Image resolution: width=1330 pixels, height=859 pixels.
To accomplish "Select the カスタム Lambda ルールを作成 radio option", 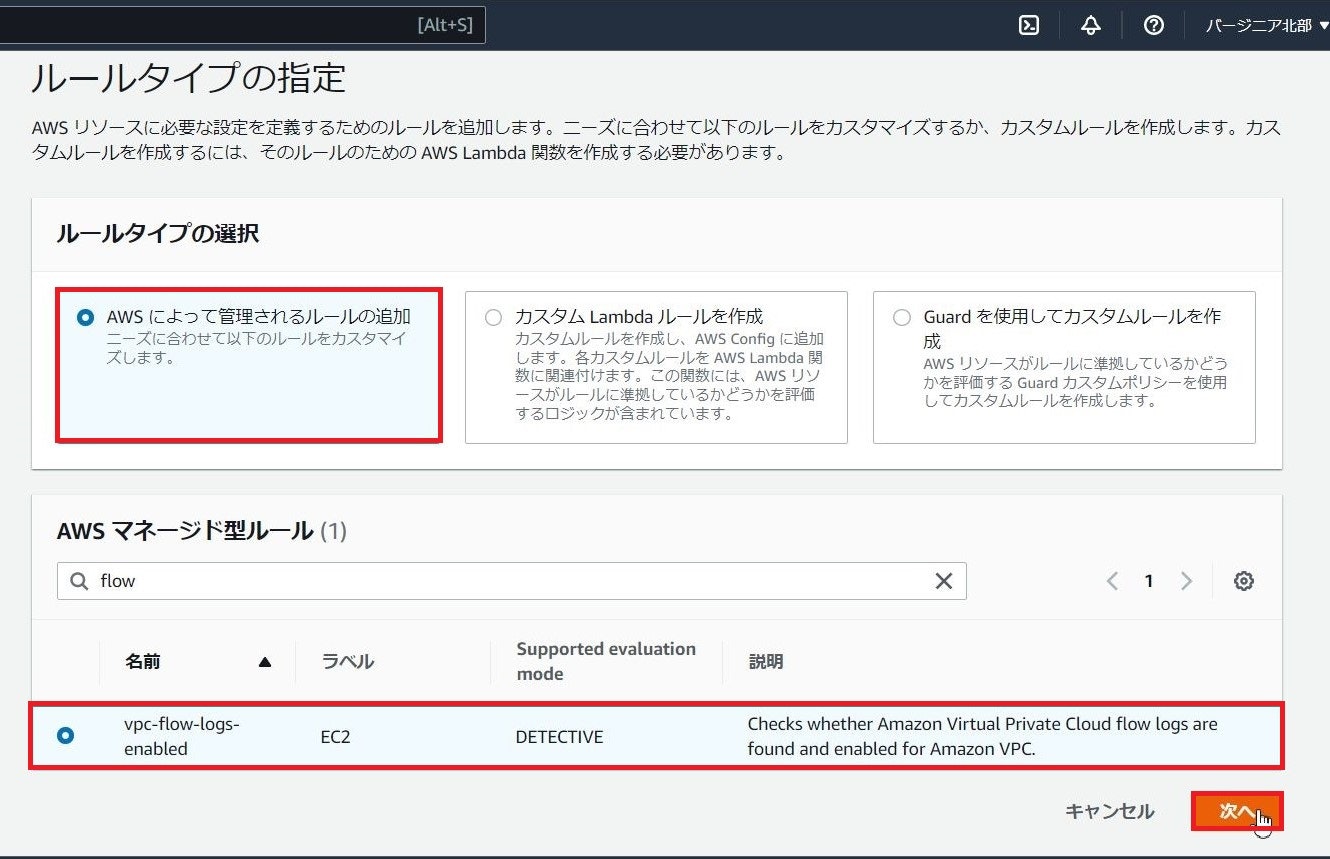I will 493,317.
